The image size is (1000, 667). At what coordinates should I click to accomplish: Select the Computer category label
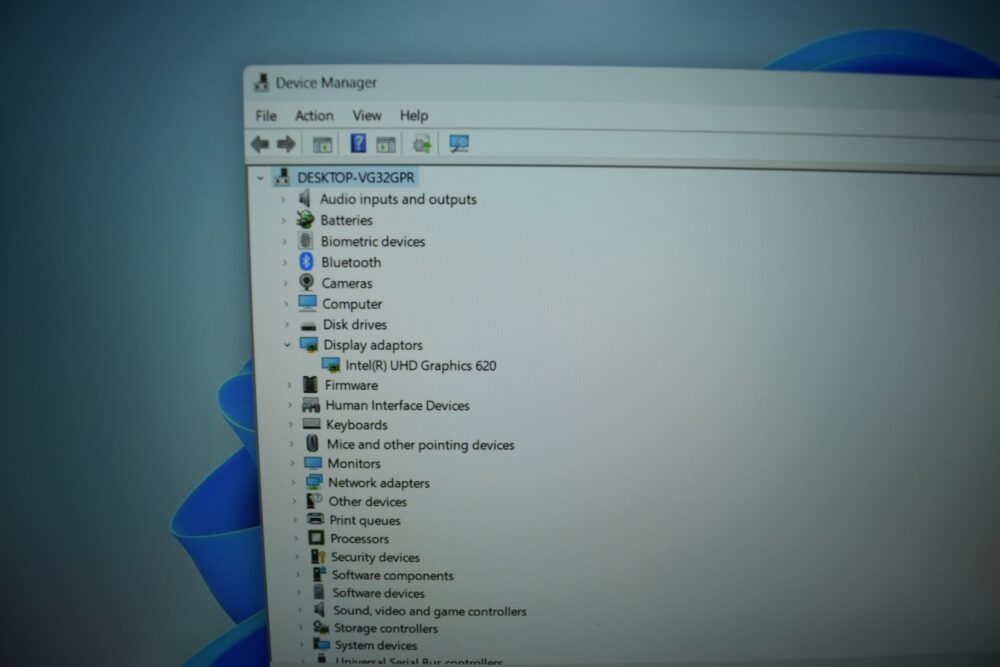(x=352, y=304)
